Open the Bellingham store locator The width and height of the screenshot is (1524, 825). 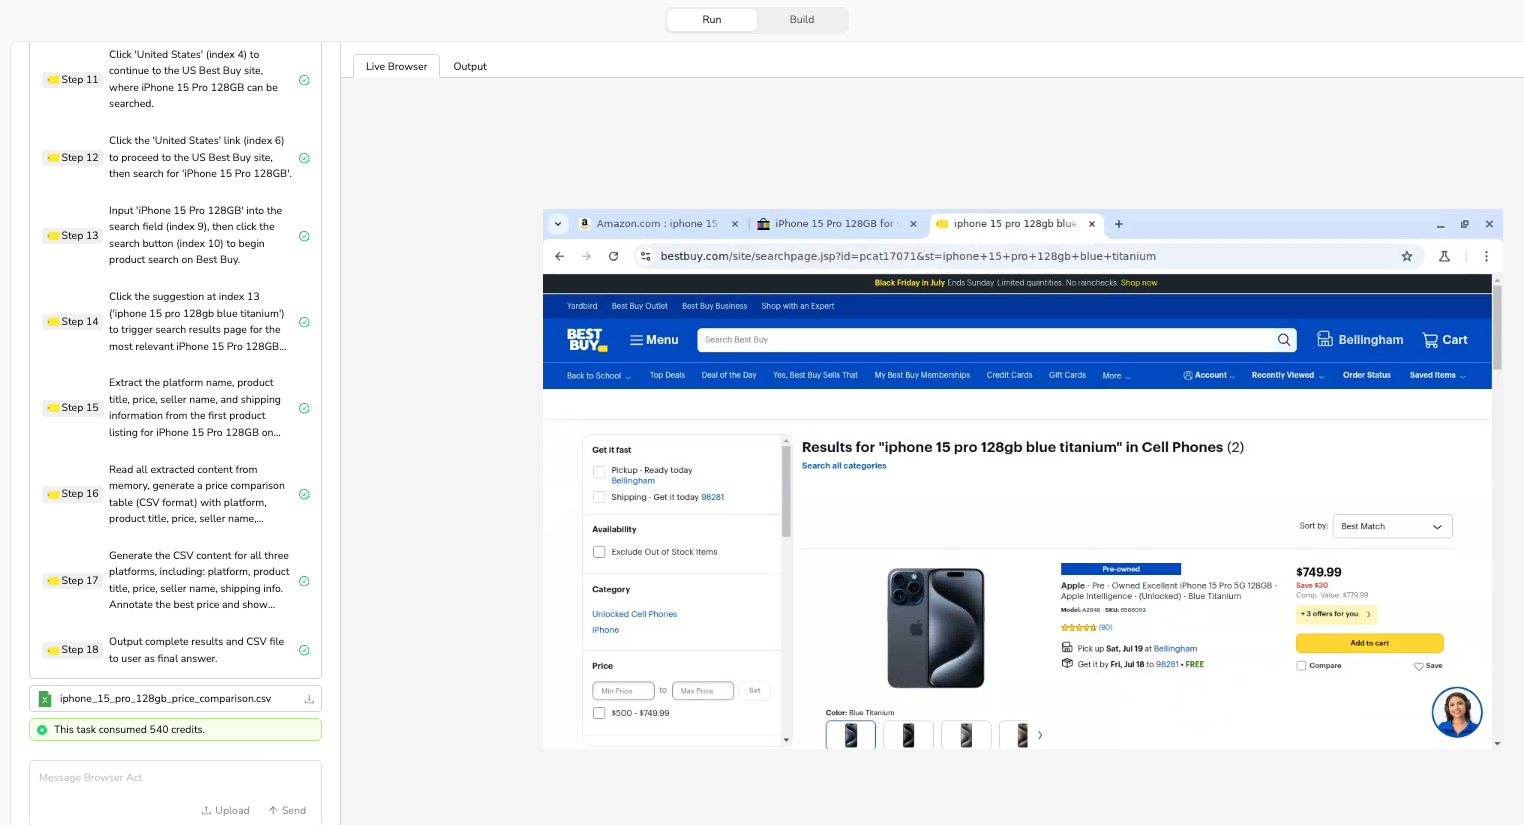[1360, 340]
